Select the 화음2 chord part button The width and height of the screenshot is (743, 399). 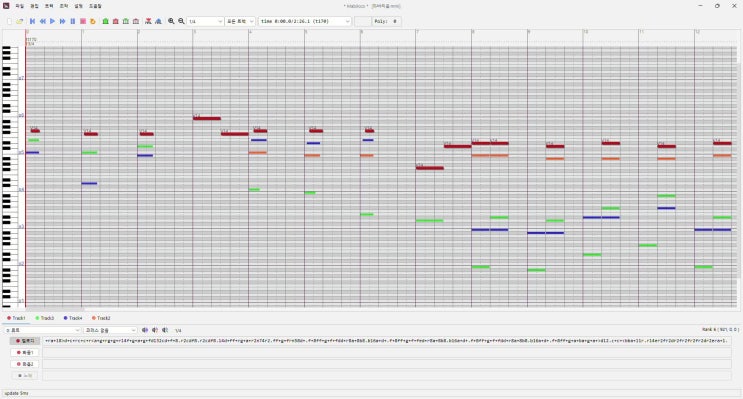(25, 364)
